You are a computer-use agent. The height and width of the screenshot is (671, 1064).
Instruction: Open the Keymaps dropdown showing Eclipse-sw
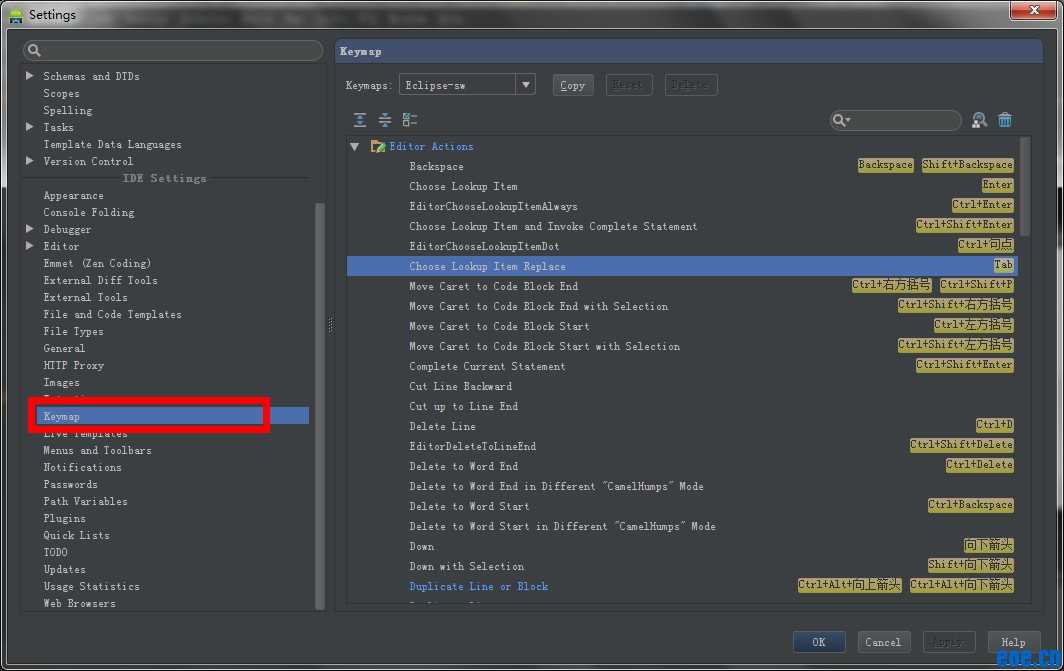[526, 84]
